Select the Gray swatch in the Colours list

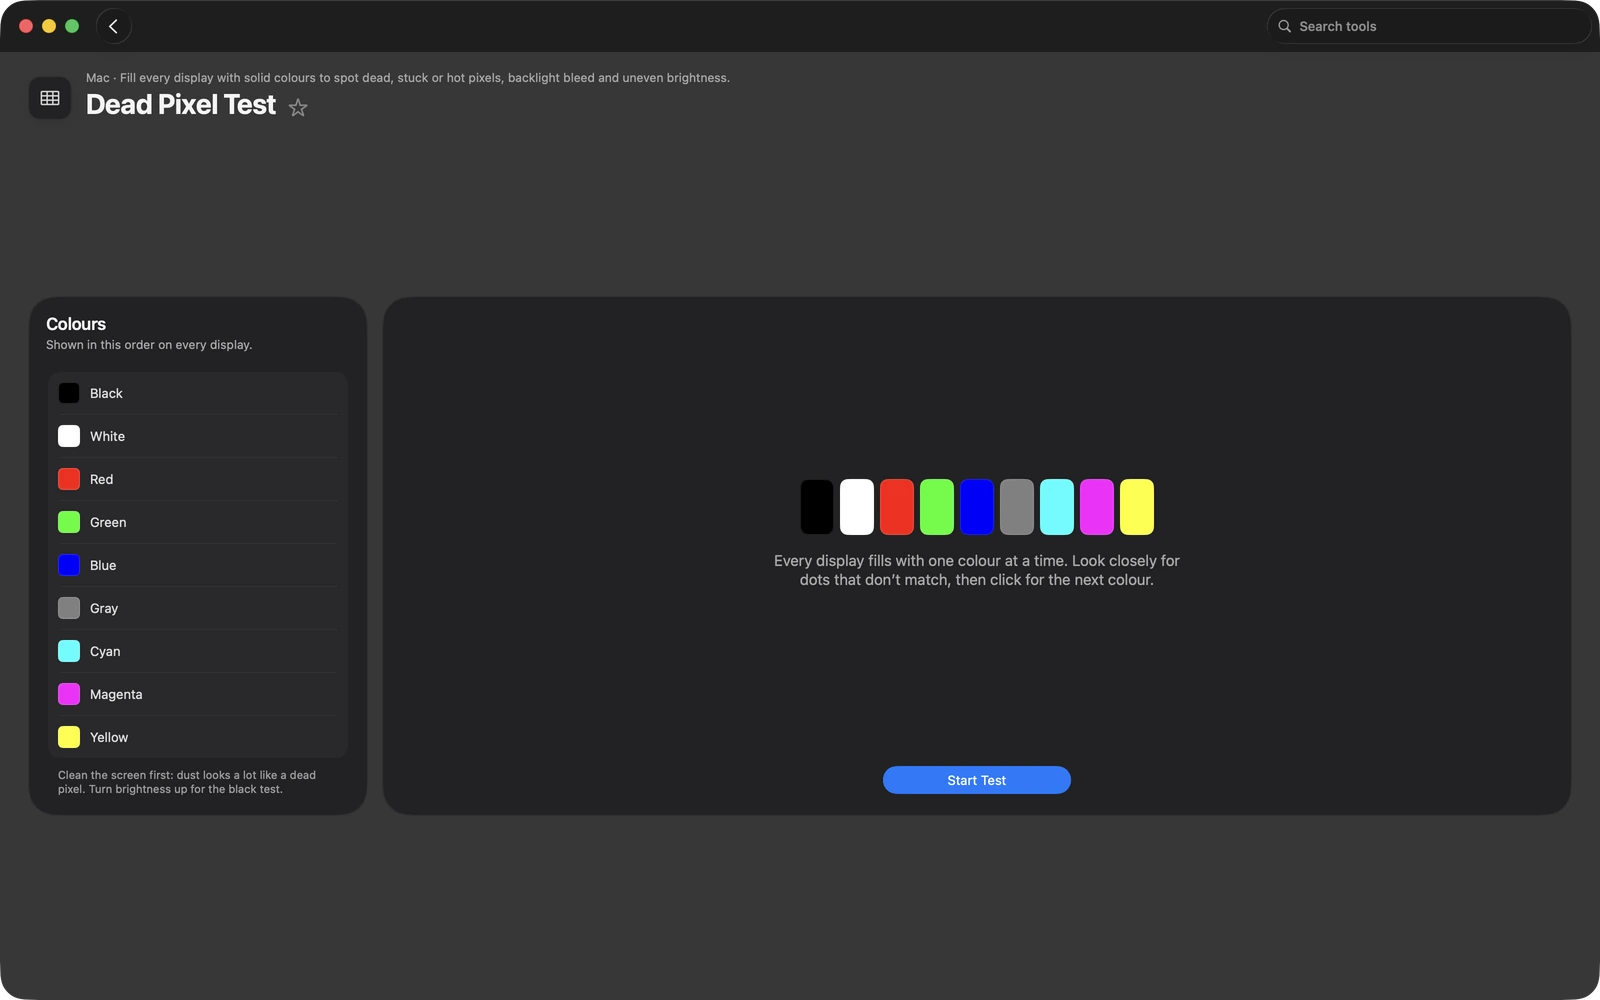tap(69, 608)
